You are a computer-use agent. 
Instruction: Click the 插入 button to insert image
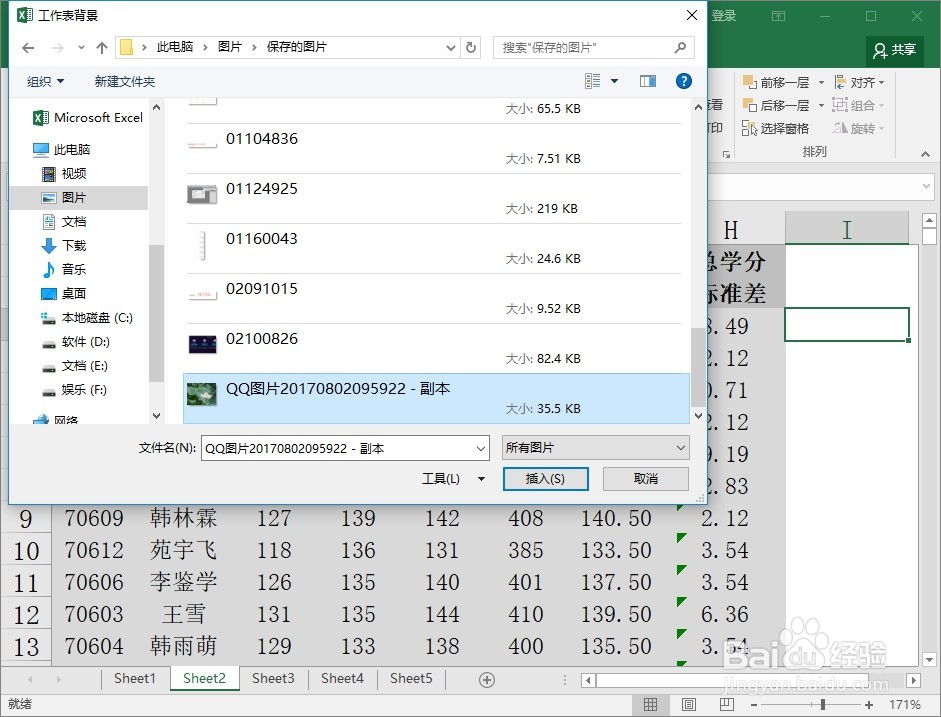coord(545,479)
